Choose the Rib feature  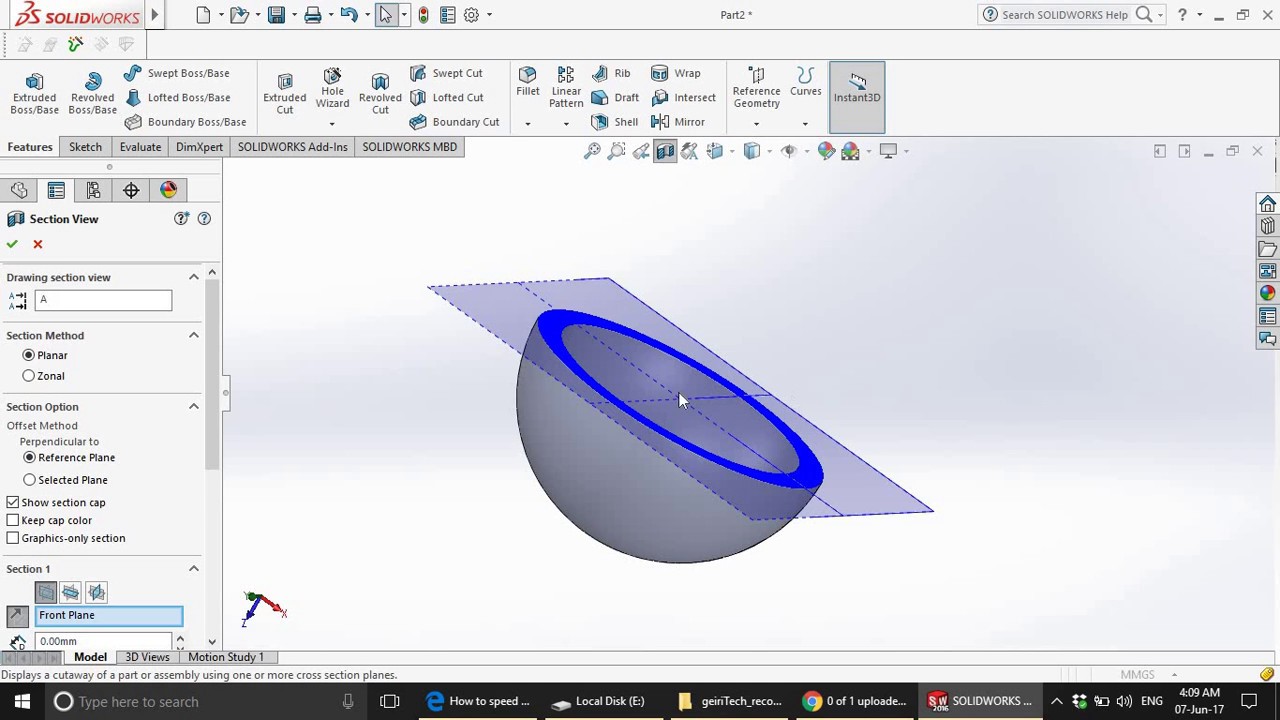(x=611, y=73)
